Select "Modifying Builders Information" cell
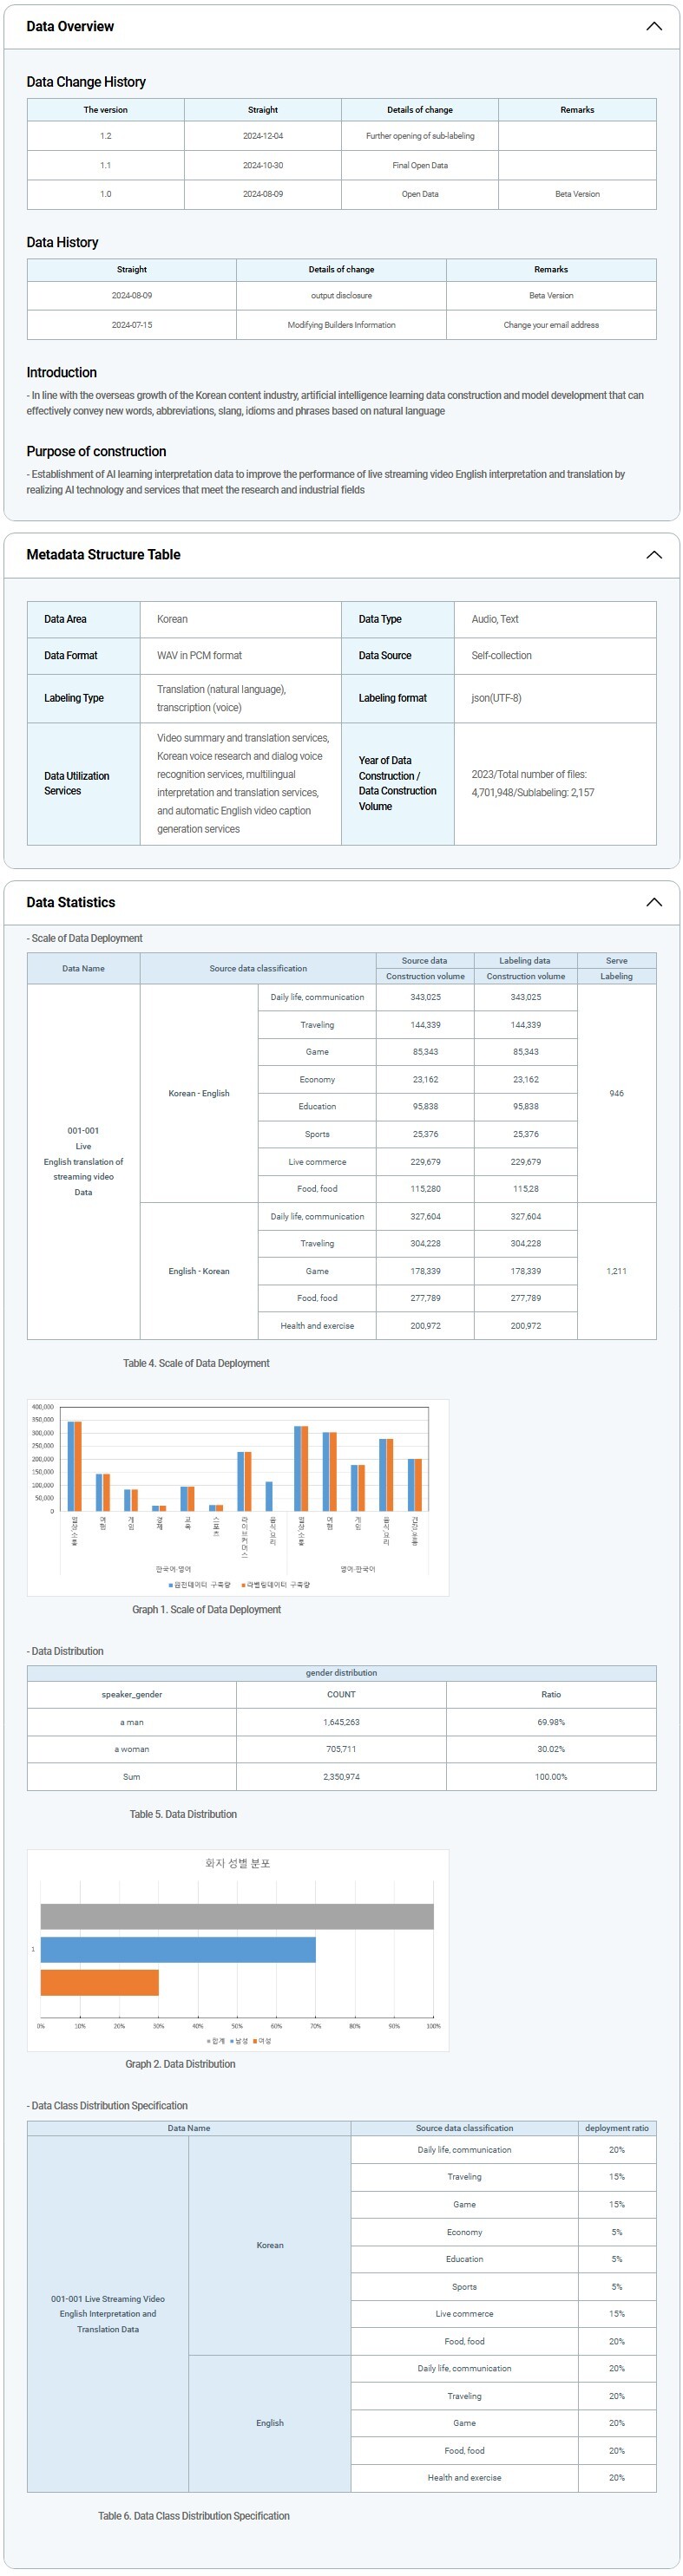This screenshot has height=2576, width=683. pyautogui.click(x=341, y=325)
